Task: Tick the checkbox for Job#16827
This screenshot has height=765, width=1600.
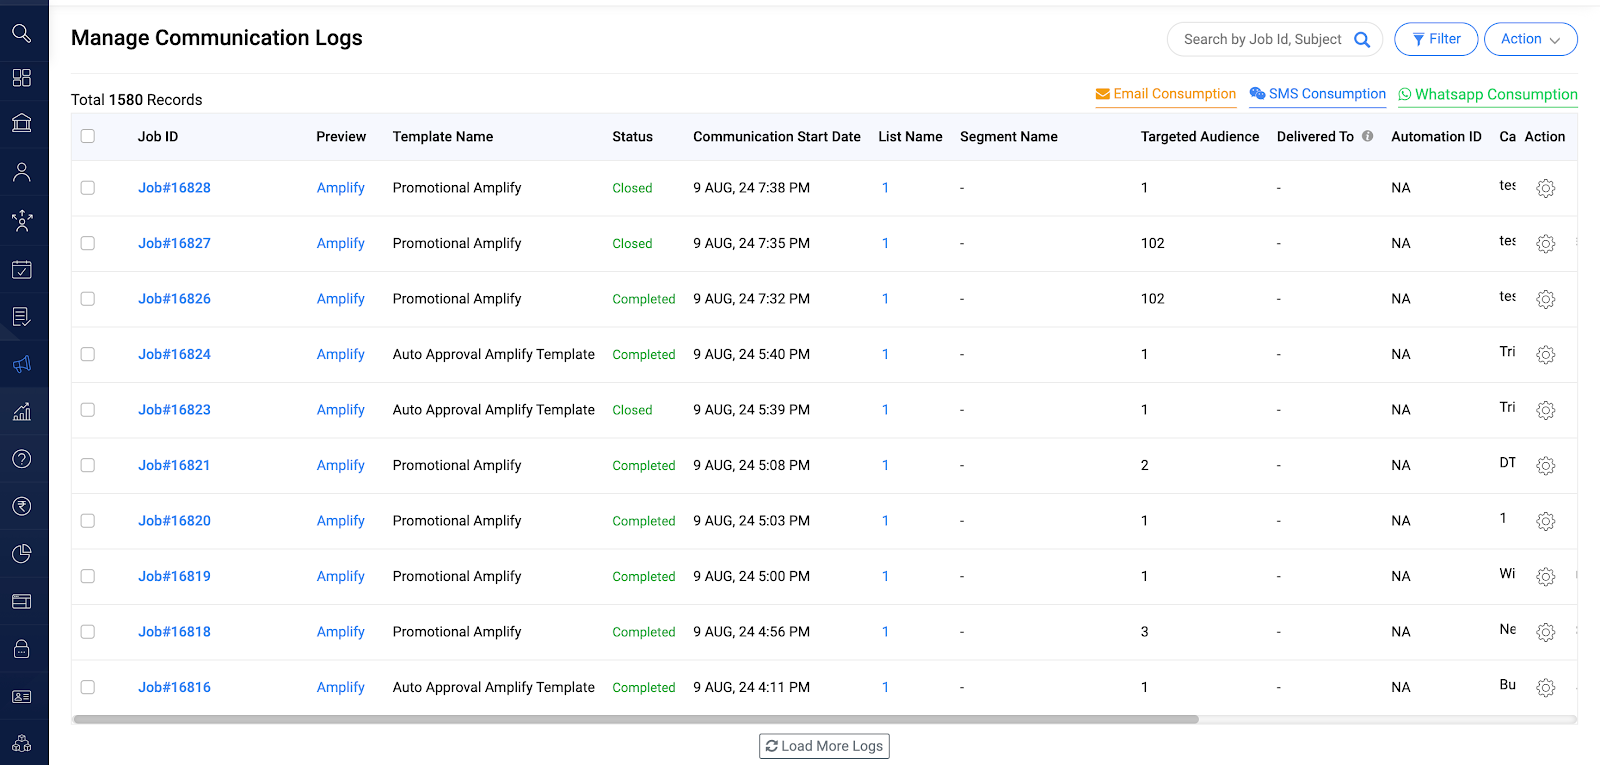Action: pyautogui.click(x=88, y=243)
